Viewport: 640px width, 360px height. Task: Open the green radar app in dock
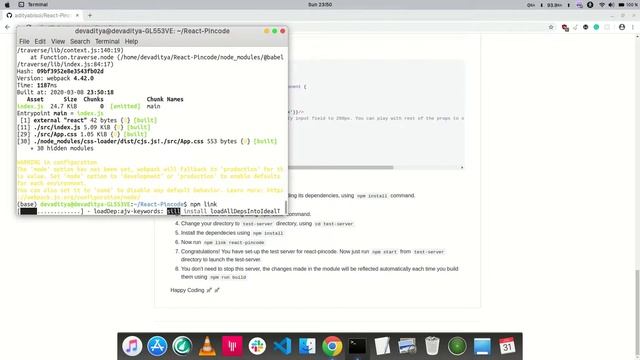(457, 346)
